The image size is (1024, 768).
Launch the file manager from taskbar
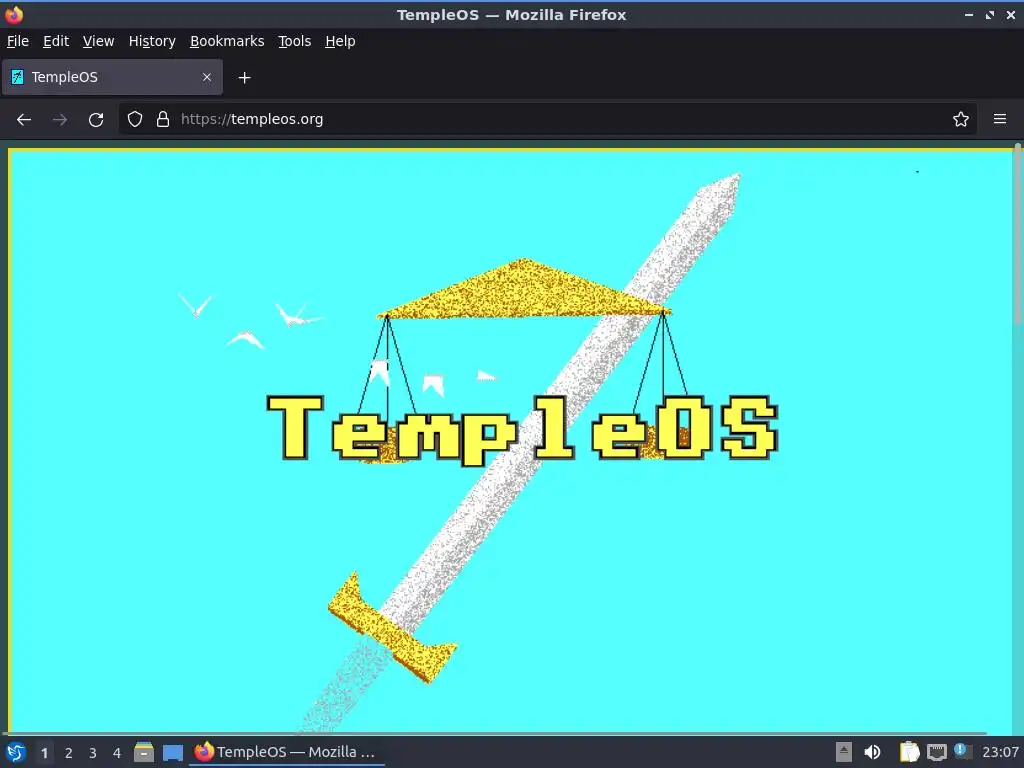coord(144,752)
